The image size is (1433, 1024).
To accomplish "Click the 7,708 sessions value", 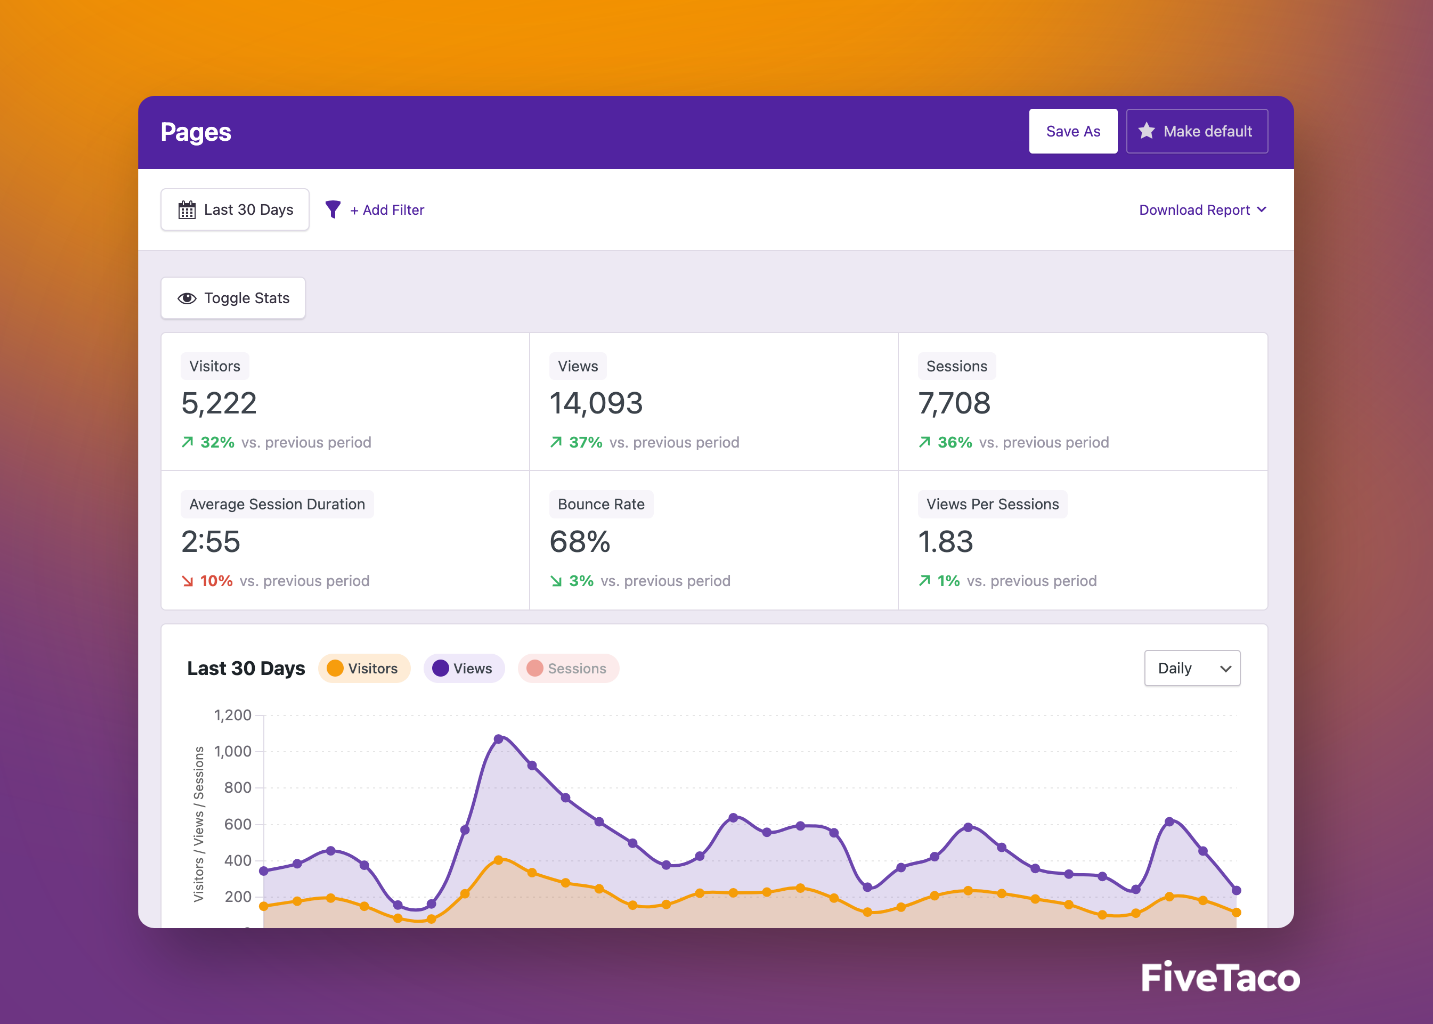I will coord(954,403).
